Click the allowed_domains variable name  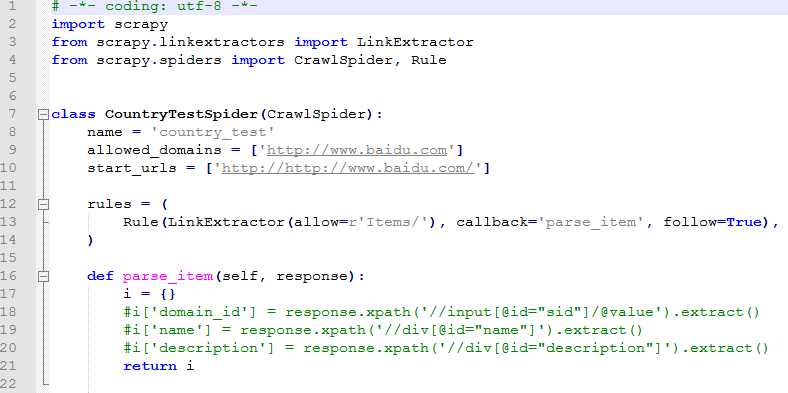(154, 150)
